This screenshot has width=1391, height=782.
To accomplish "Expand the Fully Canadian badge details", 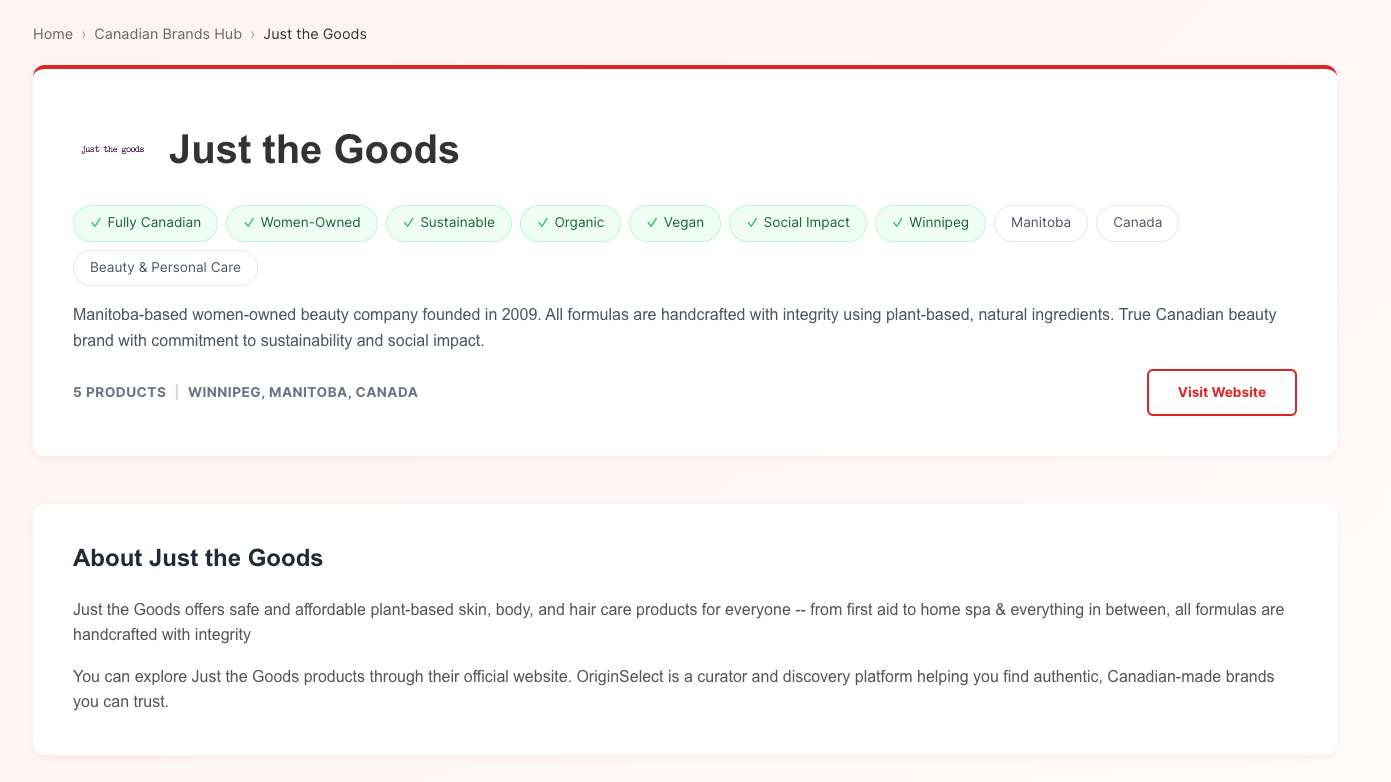I will tap(145, 223).
